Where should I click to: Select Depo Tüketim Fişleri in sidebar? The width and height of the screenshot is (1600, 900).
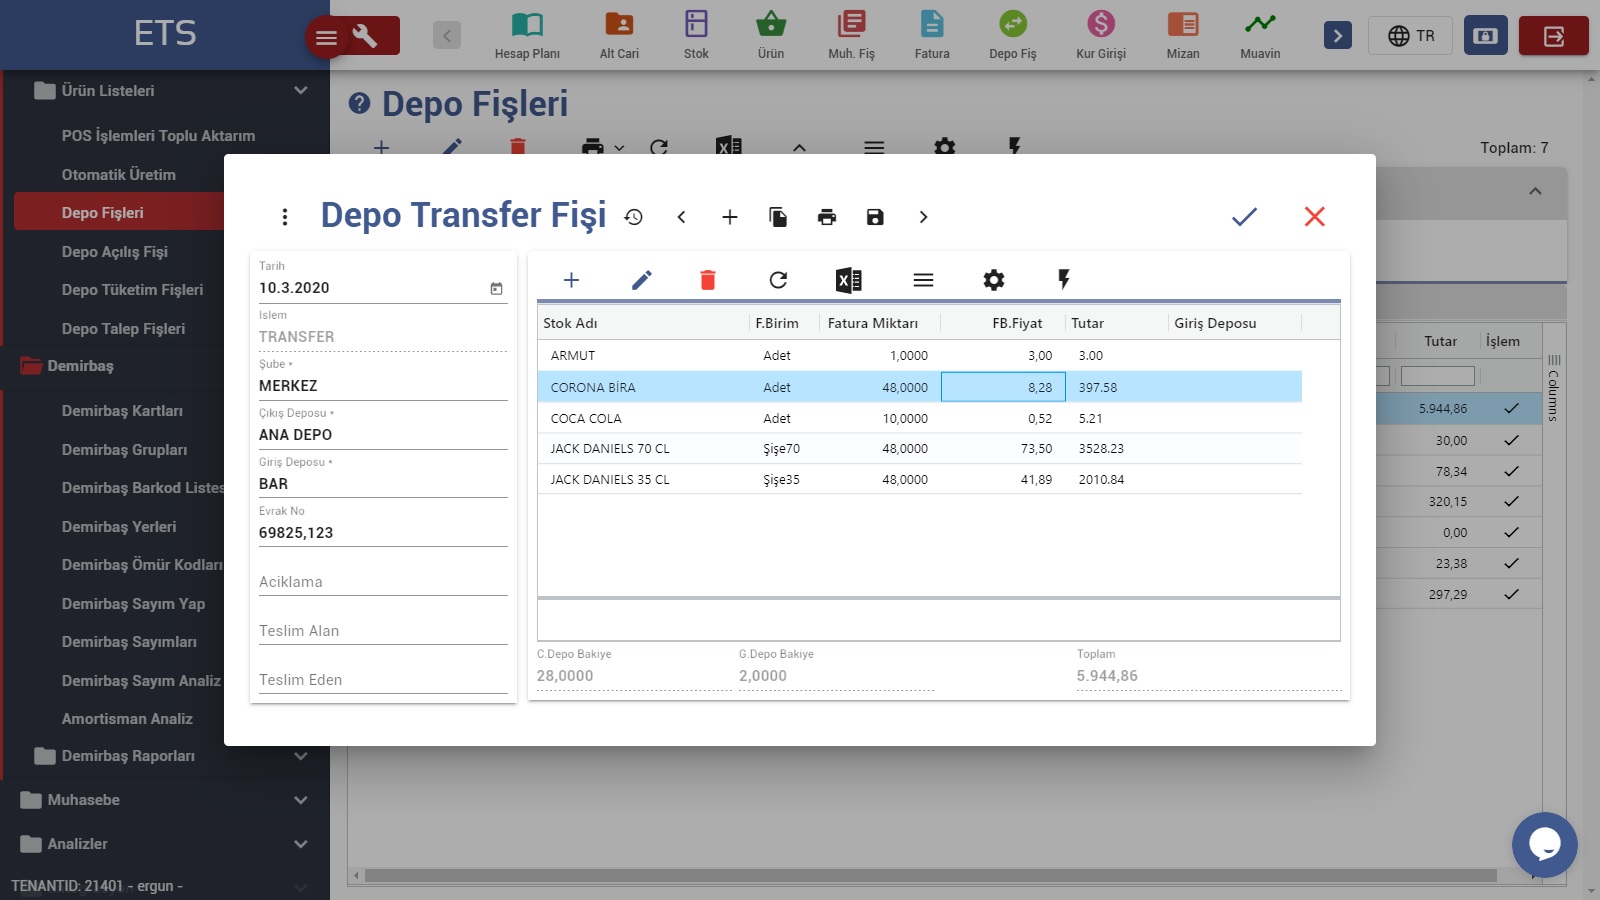pos(132,290)
